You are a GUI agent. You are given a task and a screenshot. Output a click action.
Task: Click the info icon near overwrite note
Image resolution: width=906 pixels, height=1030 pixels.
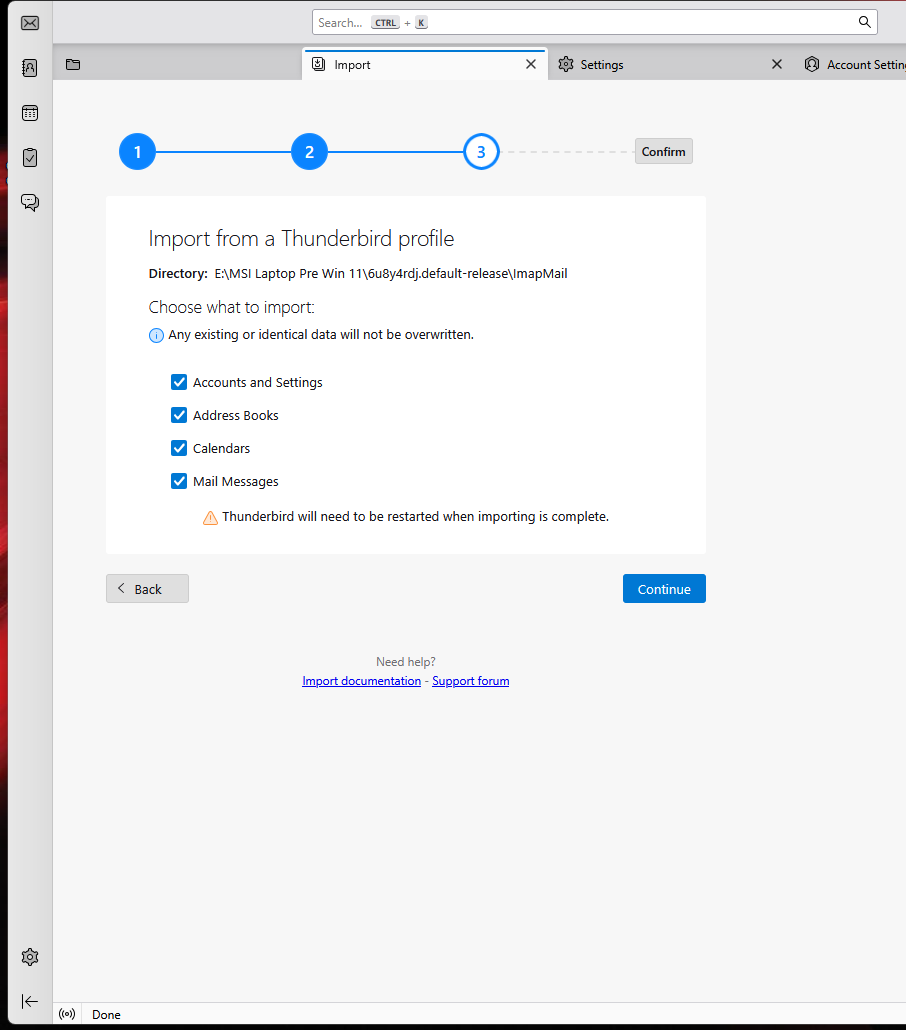click(156, 336)
